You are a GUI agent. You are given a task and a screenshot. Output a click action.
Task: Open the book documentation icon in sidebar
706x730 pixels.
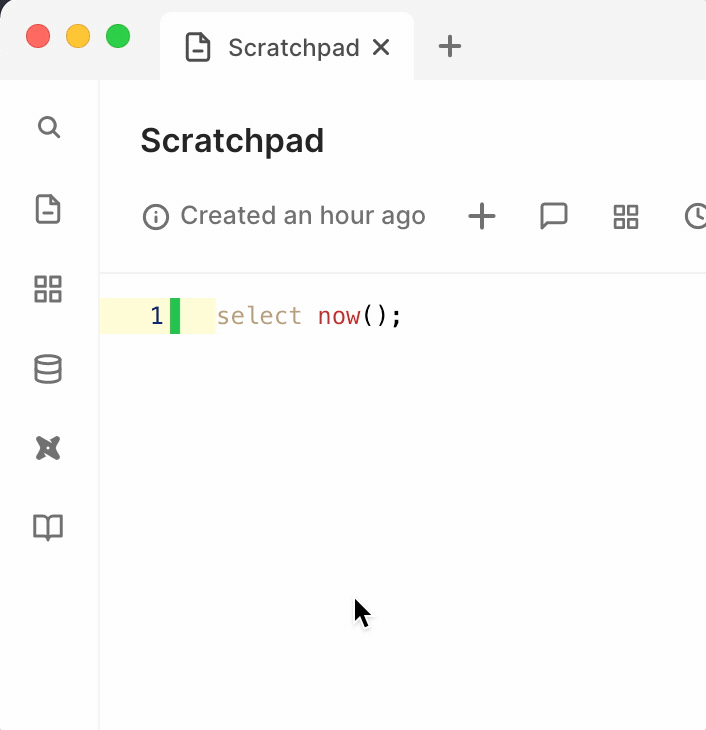[x=48, y=527]
